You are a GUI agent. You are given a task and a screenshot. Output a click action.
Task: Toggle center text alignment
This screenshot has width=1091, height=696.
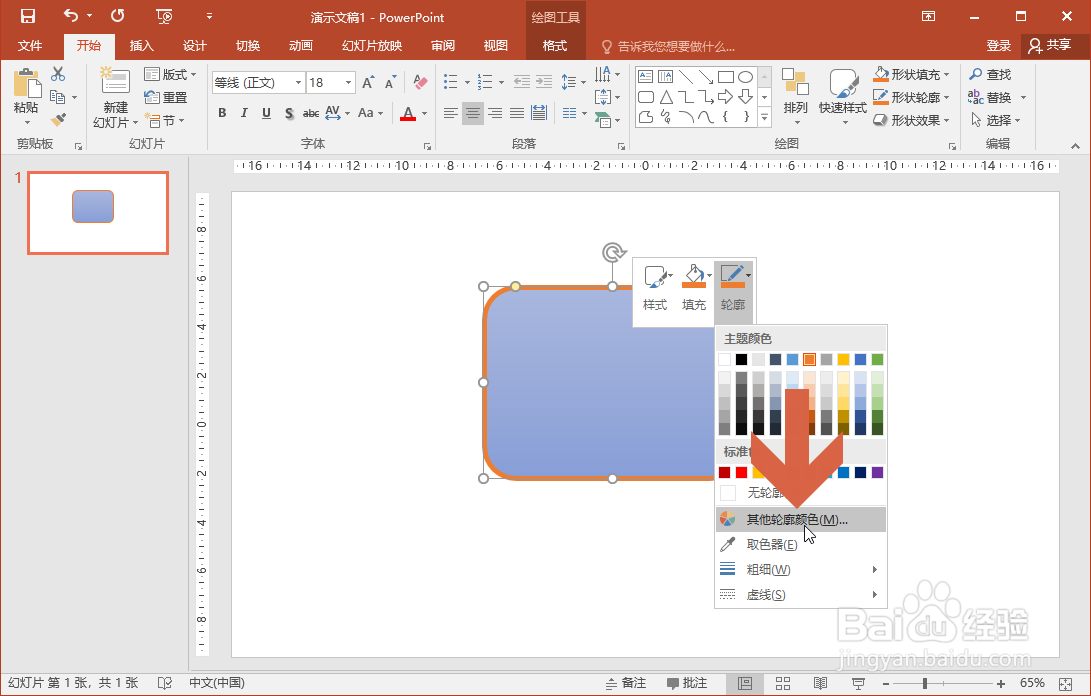click(x=473, y=113)
